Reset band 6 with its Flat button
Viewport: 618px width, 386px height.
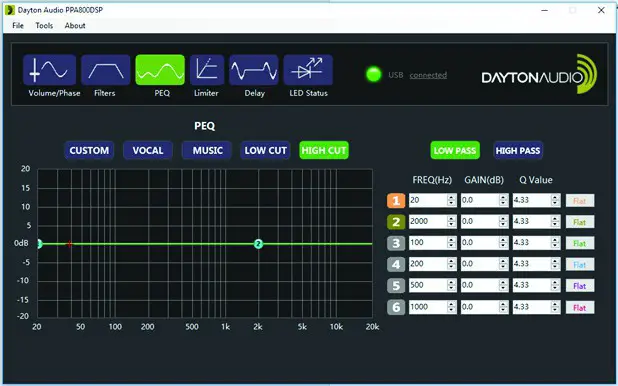[x=580, y=308]
